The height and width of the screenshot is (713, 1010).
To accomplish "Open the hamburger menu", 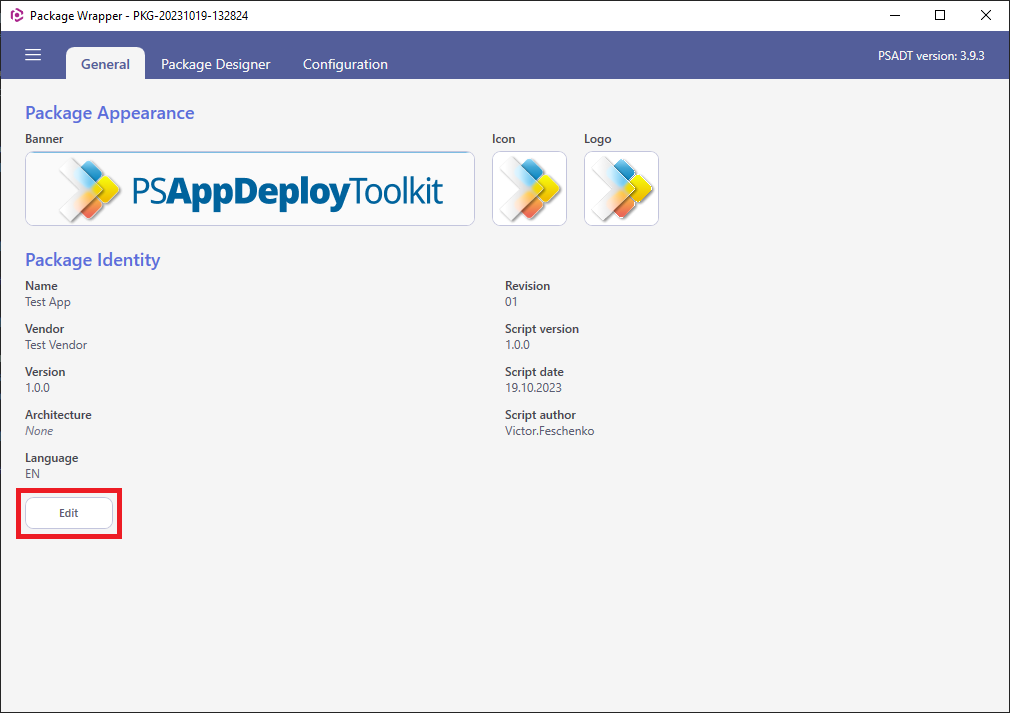I will click(33, 55).
